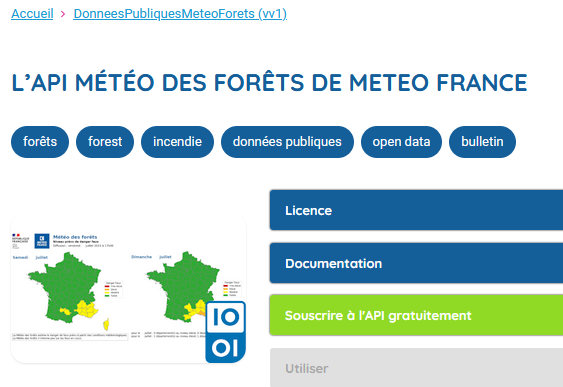Image resolution: width=563 pixels, height=387 pixels.
Task: Open the Documentation section
Action: pos(416,263)
